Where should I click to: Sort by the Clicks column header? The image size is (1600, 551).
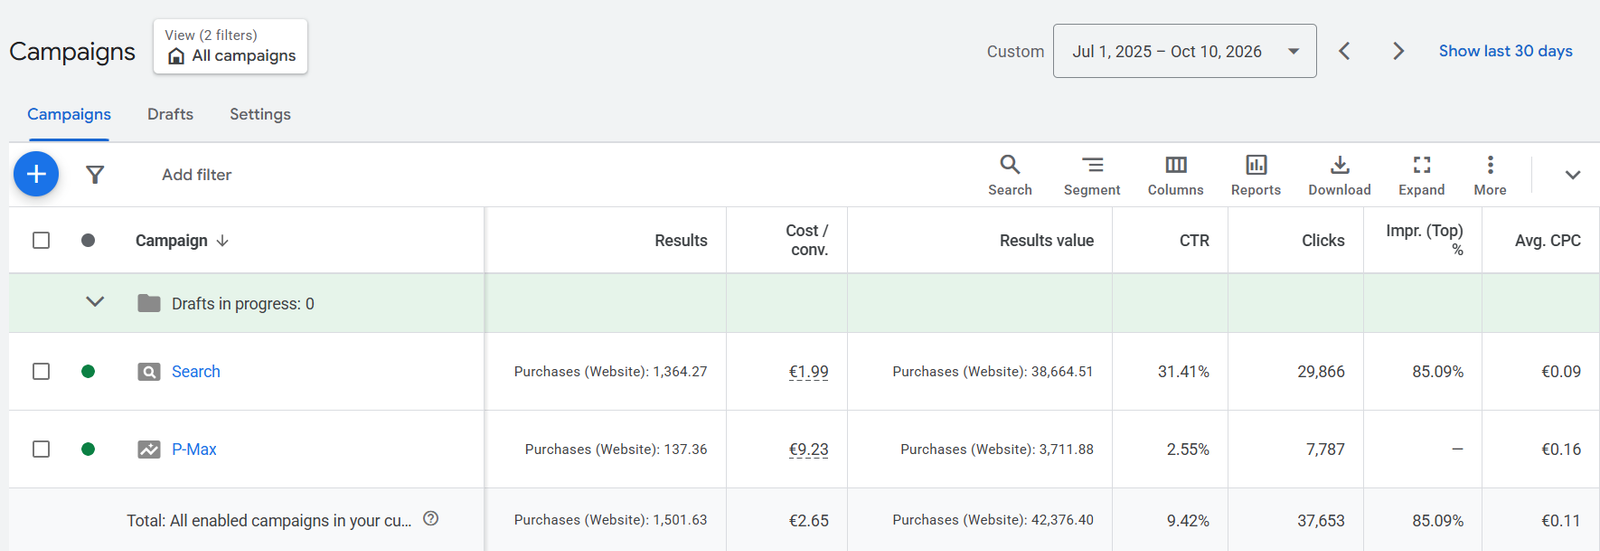tap(1323, 241)
